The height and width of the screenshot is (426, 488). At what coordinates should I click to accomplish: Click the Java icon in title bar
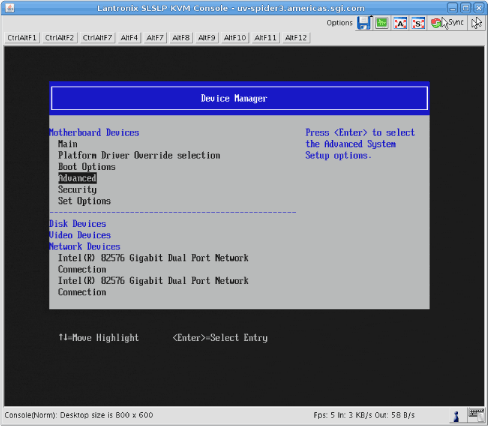pyautogui.click(x=10, y=7)
